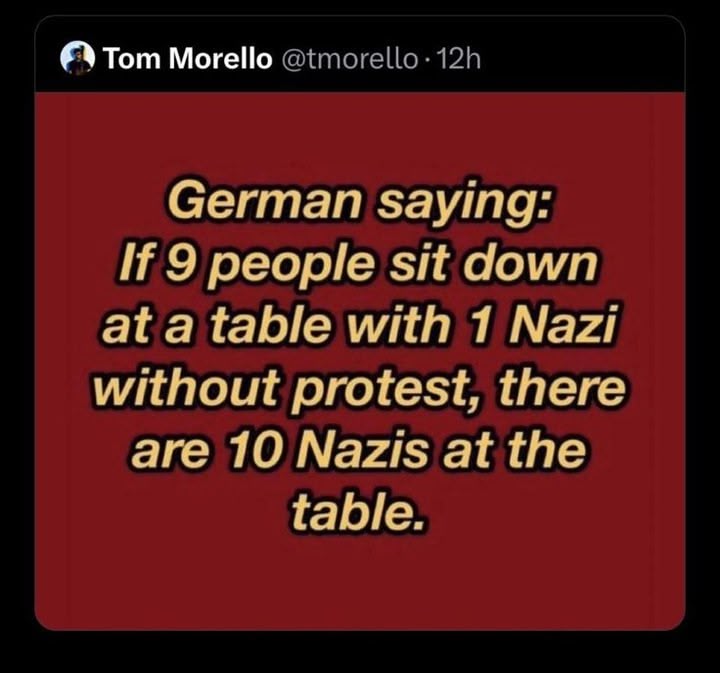720x673 pixels.
Task: Open the Tom Morello display name link
Action: tap(187, 60)
